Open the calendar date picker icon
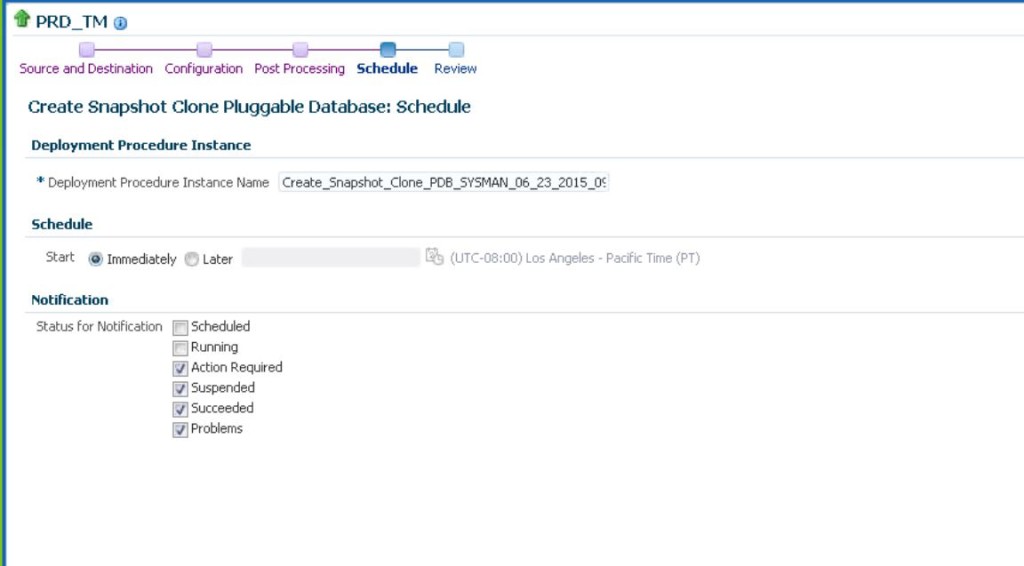This screenshot has height=566, width=1024. [x=434, y=257]
